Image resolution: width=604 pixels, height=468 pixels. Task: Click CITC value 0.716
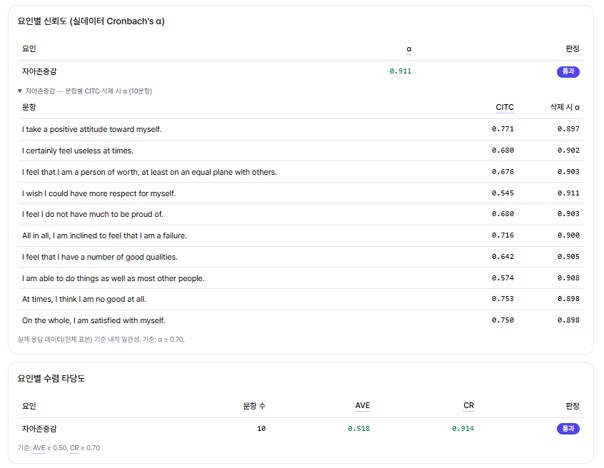pyautogui.click(x=503, y=235)
